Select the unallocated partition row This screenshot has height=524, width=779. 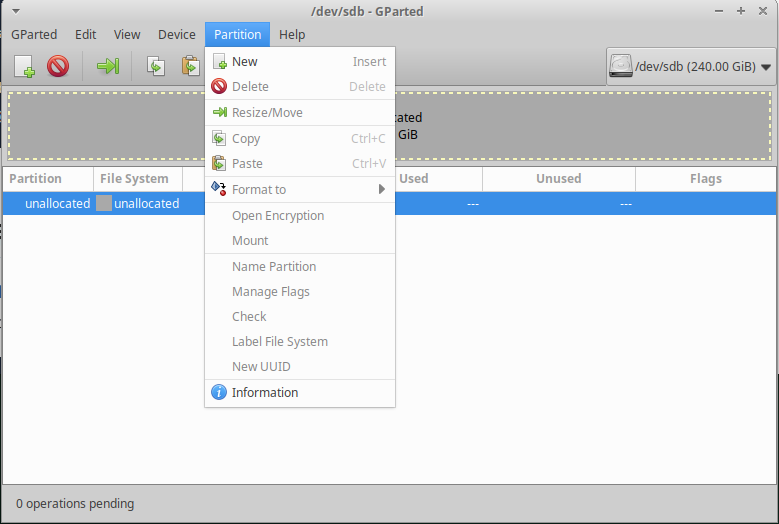point(390,204)
